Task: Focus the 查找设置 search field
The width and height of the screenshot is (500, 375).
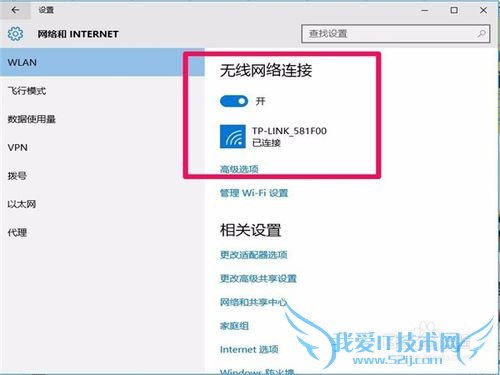Action: (396, 33)
